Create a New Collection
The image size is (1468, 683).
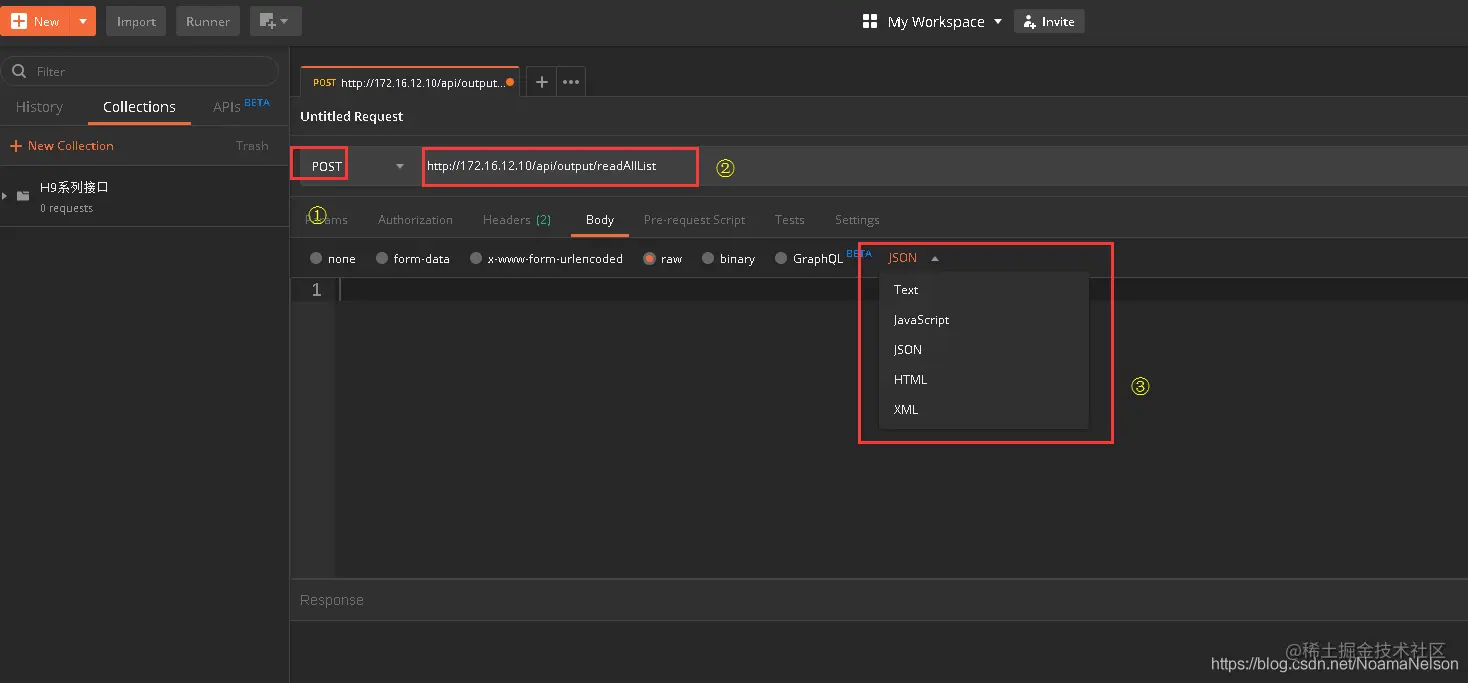62,145
